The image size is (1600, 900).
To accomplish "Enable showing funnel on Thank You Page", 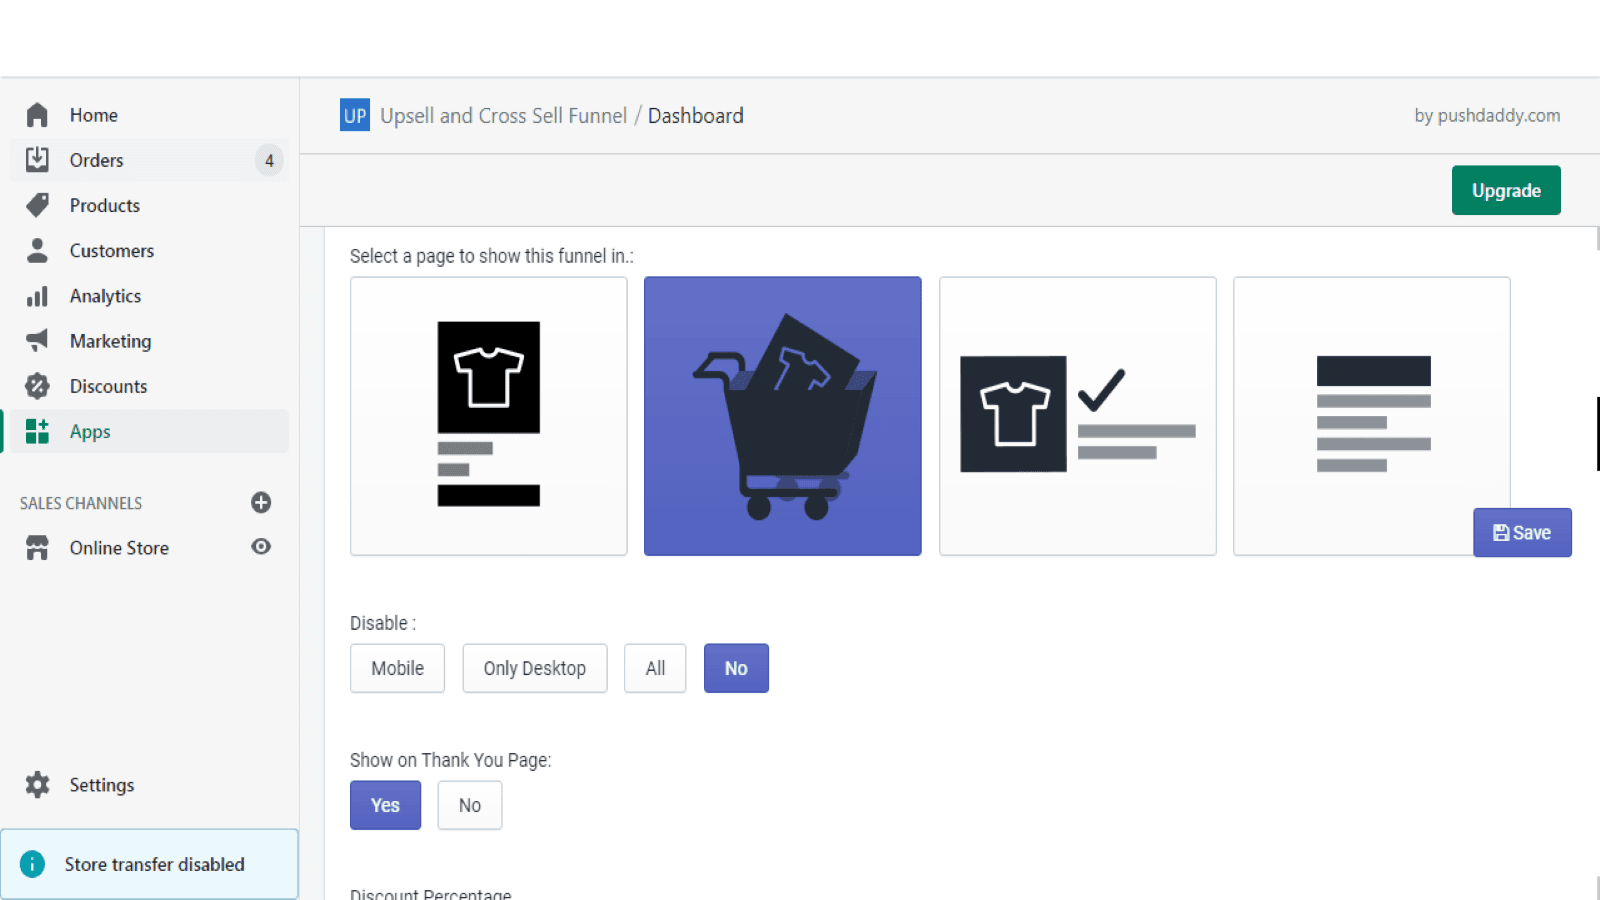I will pyautogui.click(x=385, y=805).
